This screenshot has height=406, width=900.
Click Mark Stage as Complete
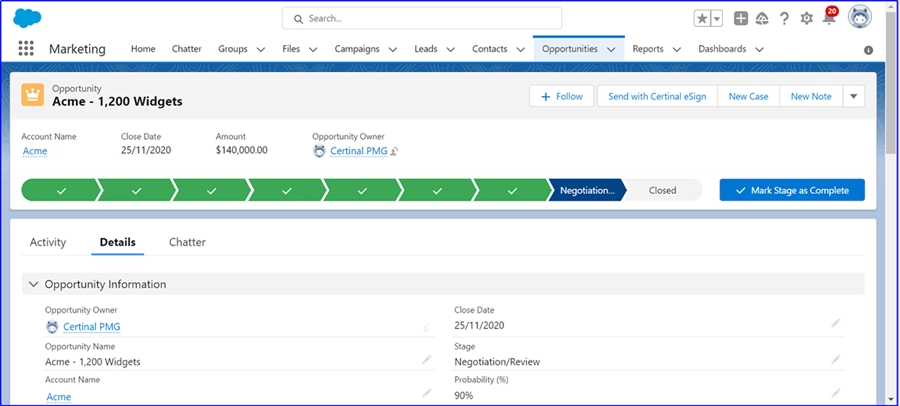792,190
